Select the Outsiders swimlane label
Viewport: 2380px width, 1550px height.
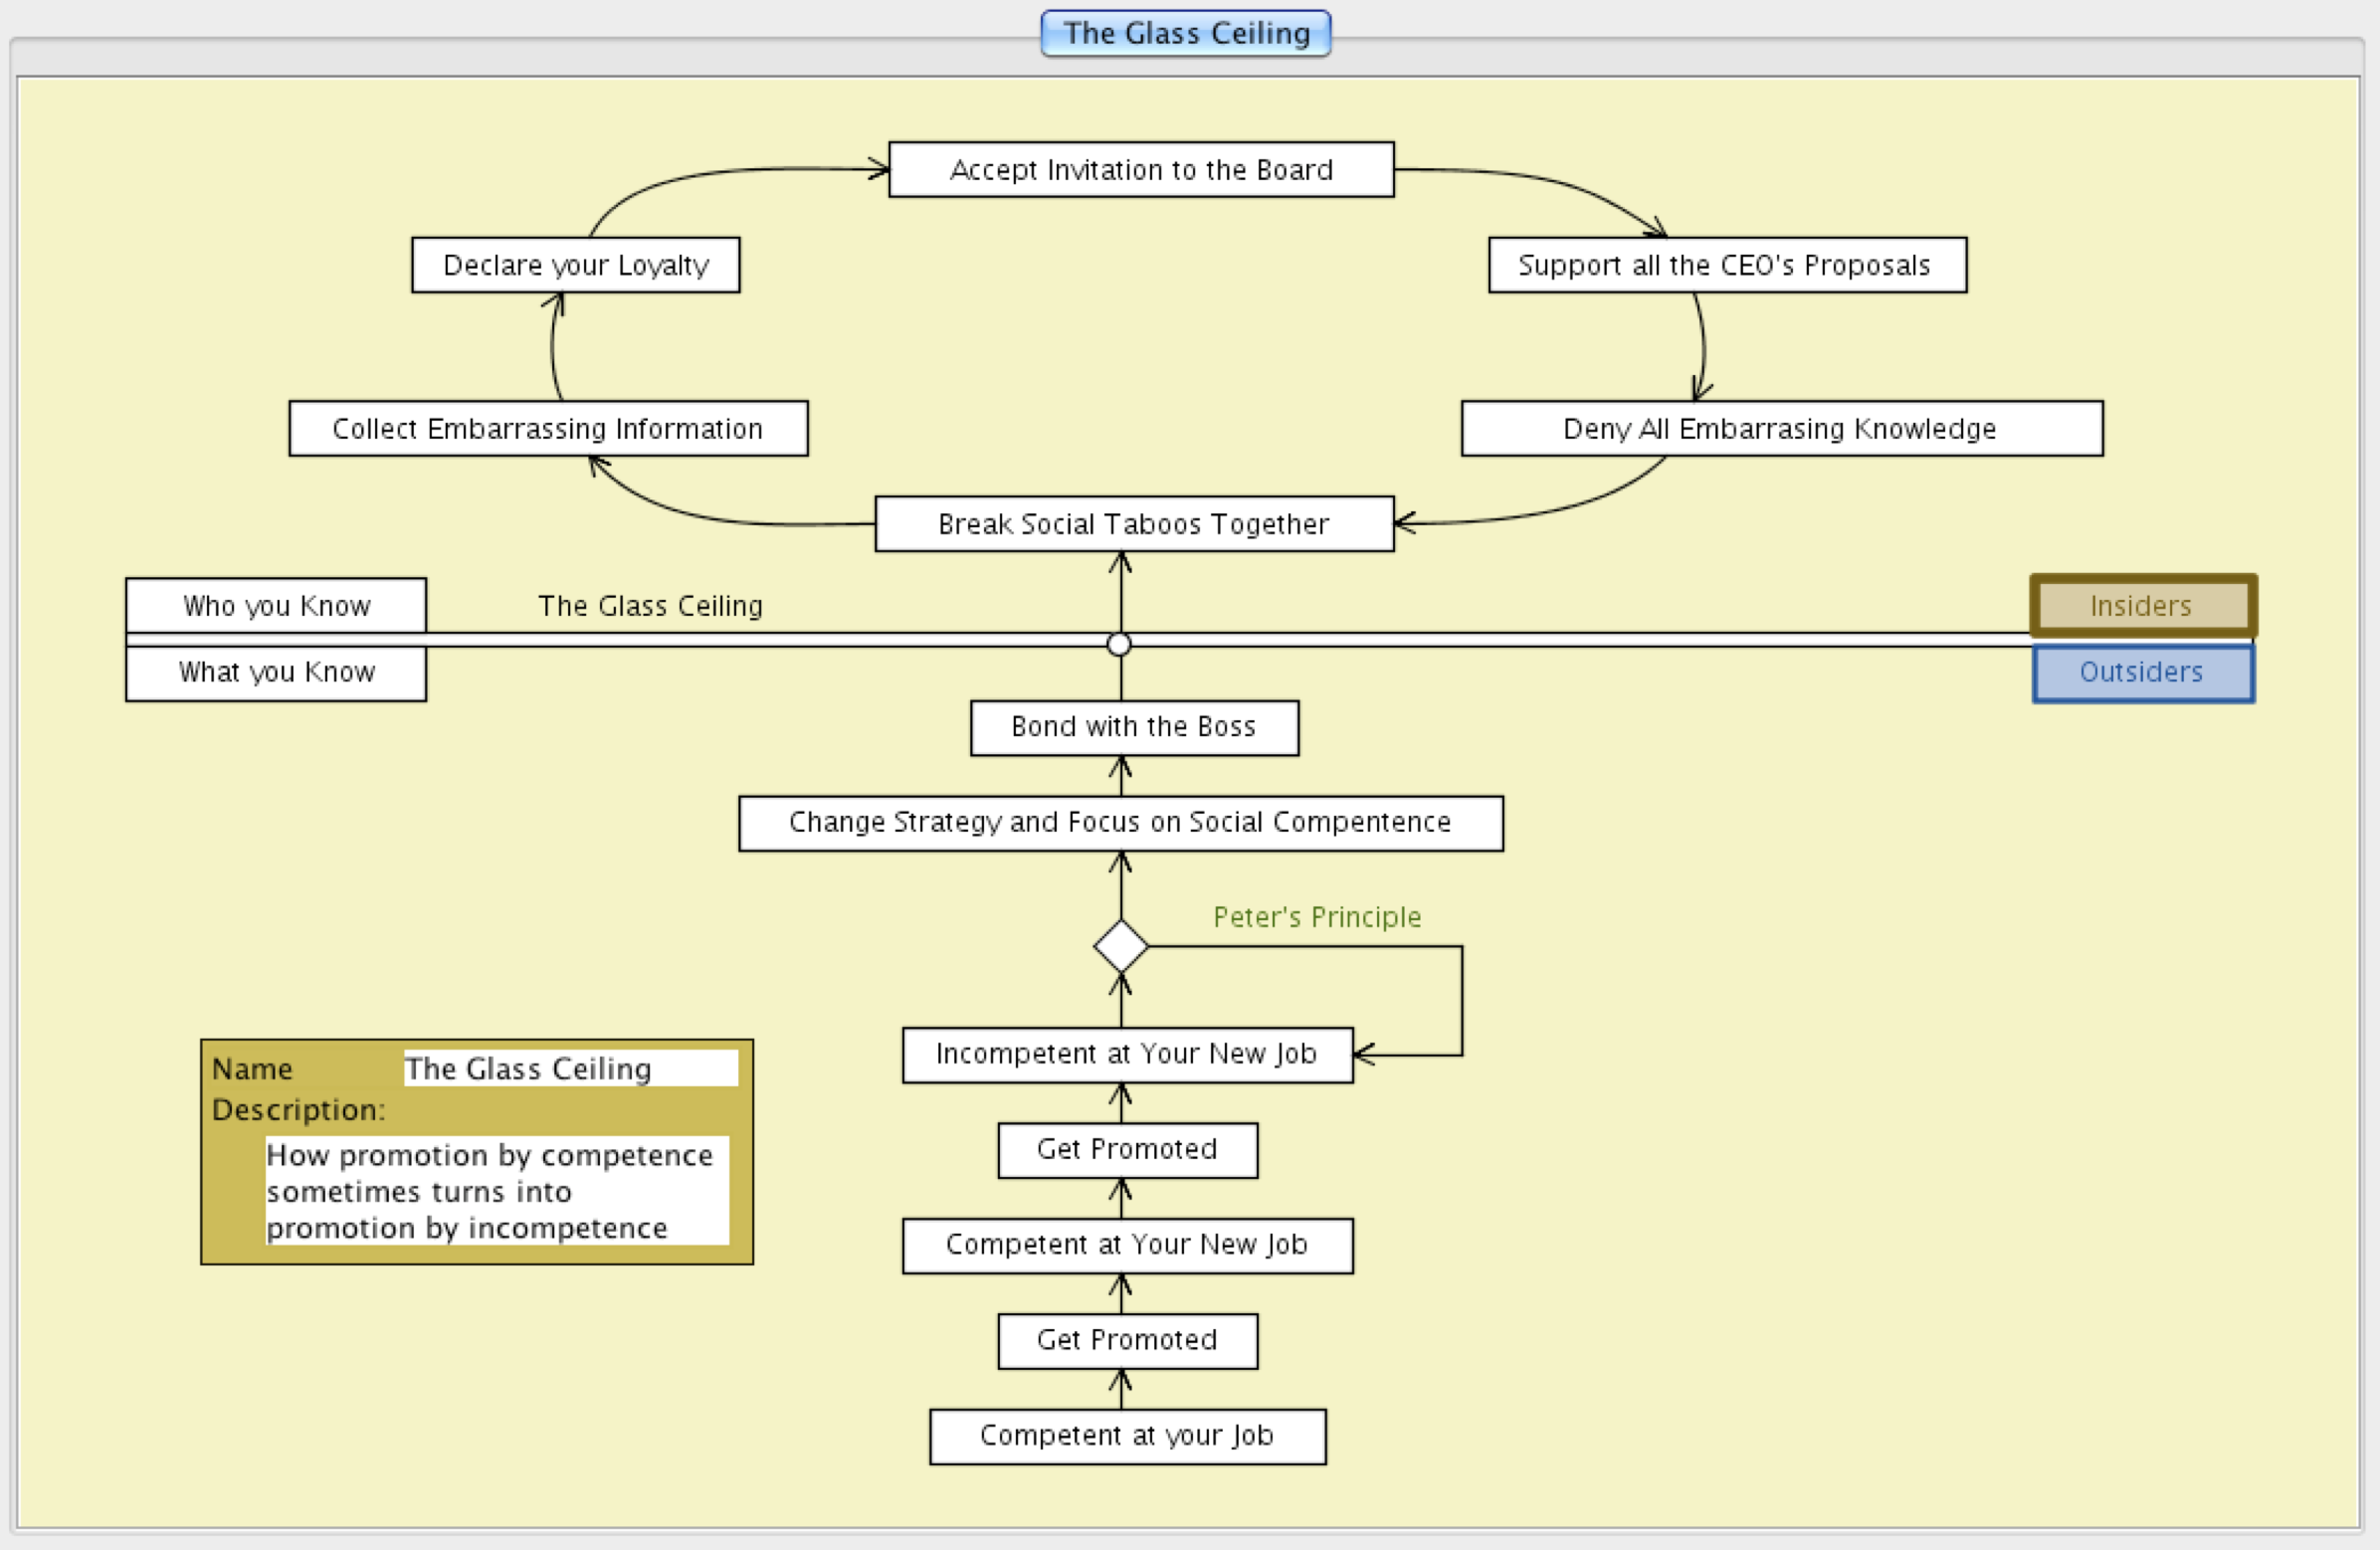pyautogui.click(x=2141, y=672)
